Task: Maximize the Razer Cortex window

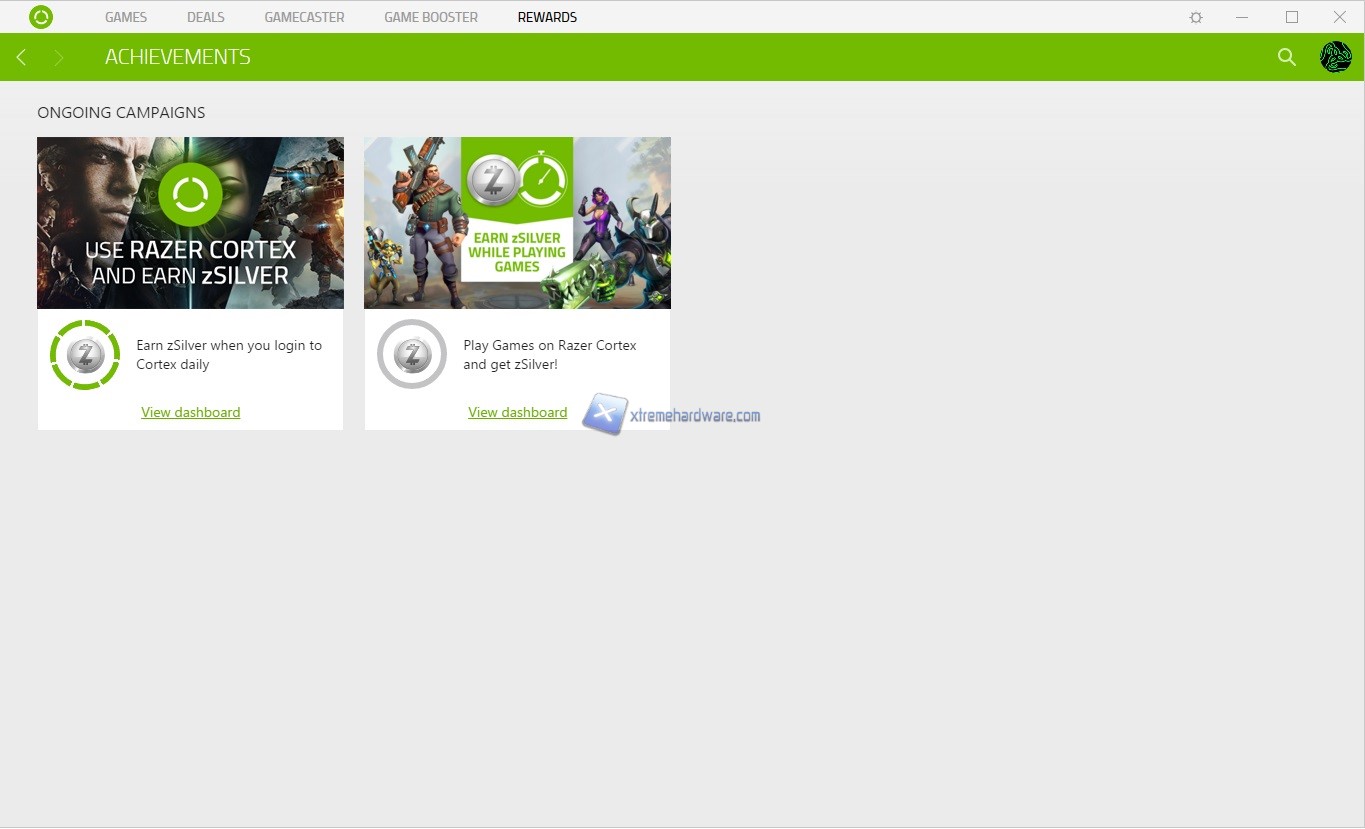Action: tap(1292, 17)
